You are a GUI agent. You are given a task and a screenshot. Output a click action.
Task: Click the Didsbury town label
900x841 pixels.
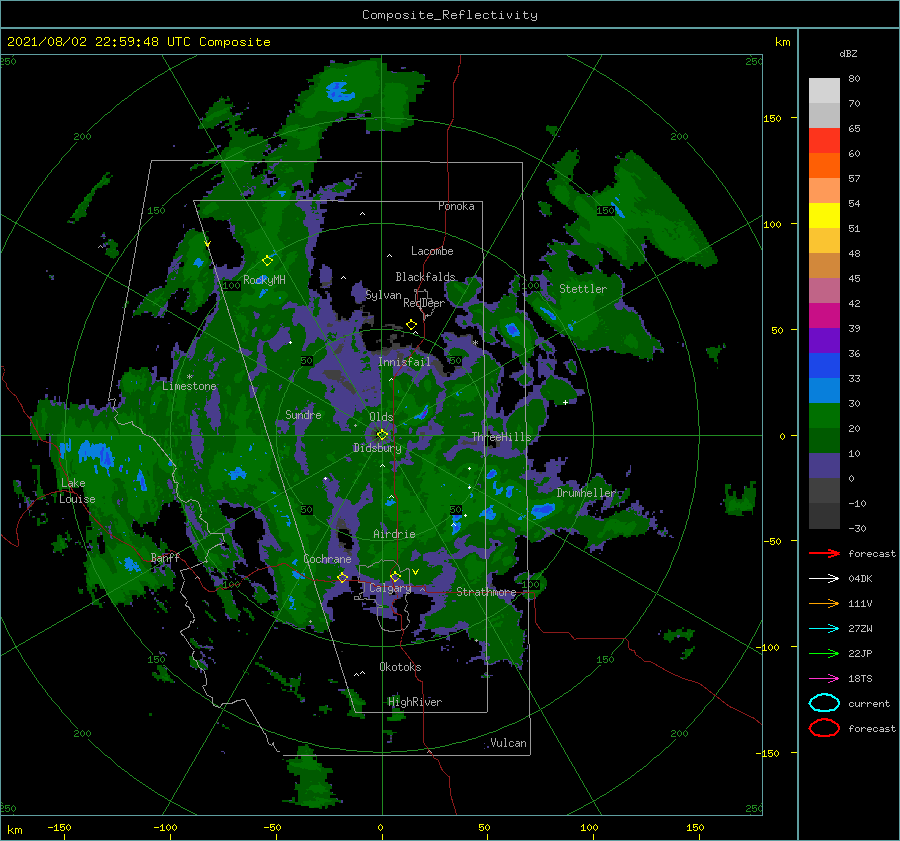click(x=377, y=448)
